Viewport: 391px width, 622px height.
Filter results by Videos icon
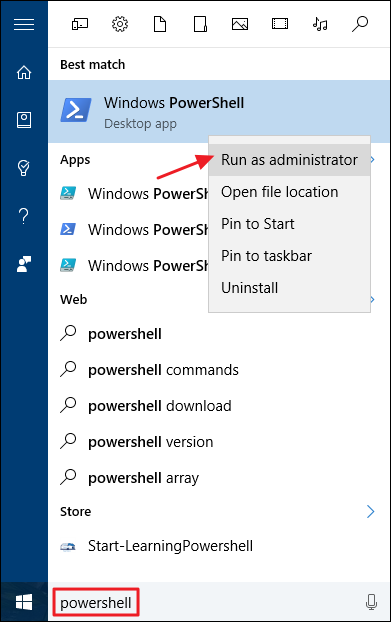(280, 25)
